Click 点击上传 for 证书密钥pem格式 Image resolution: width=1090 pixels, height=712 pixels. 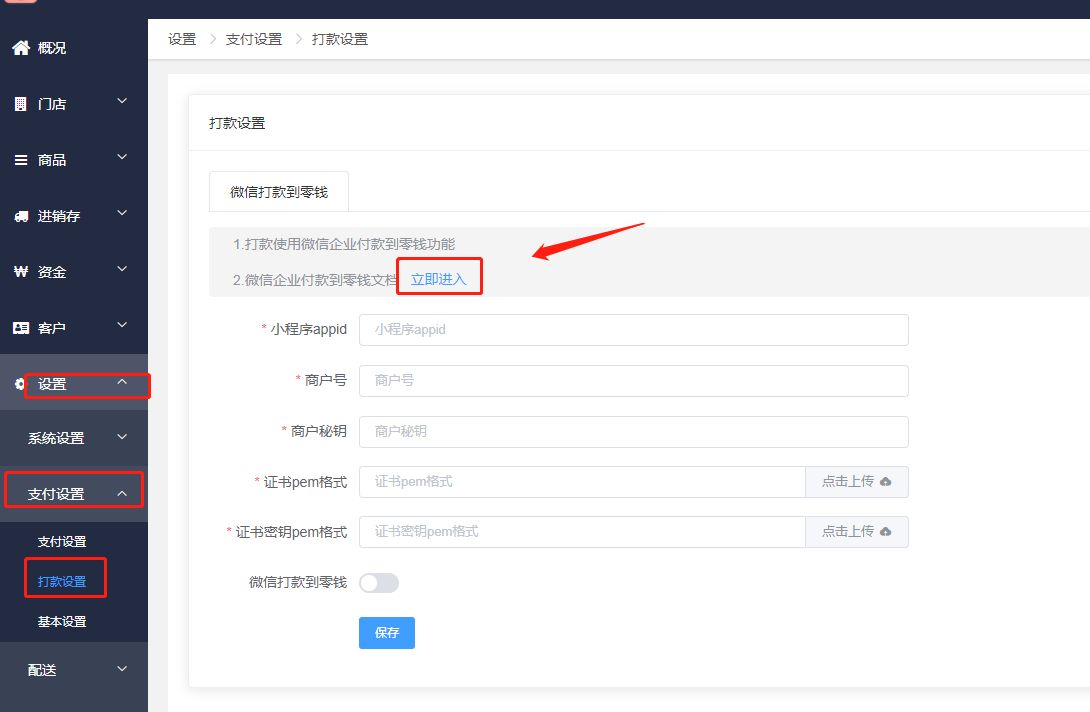856,532
